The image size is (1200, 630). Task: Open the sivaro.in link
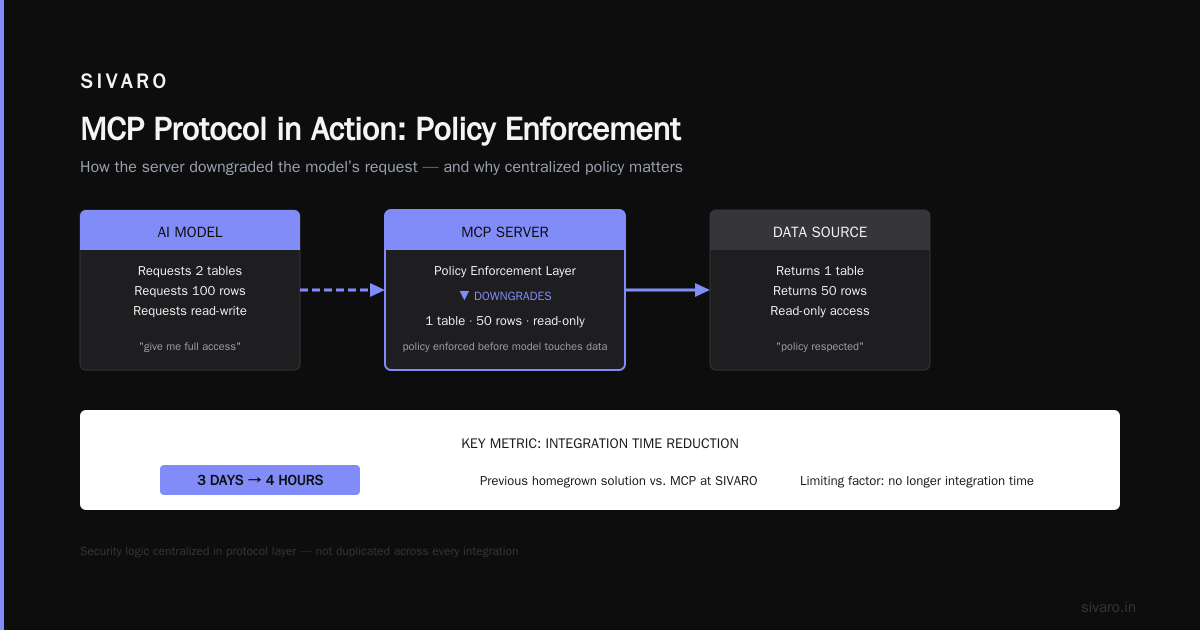point(1108,607)
